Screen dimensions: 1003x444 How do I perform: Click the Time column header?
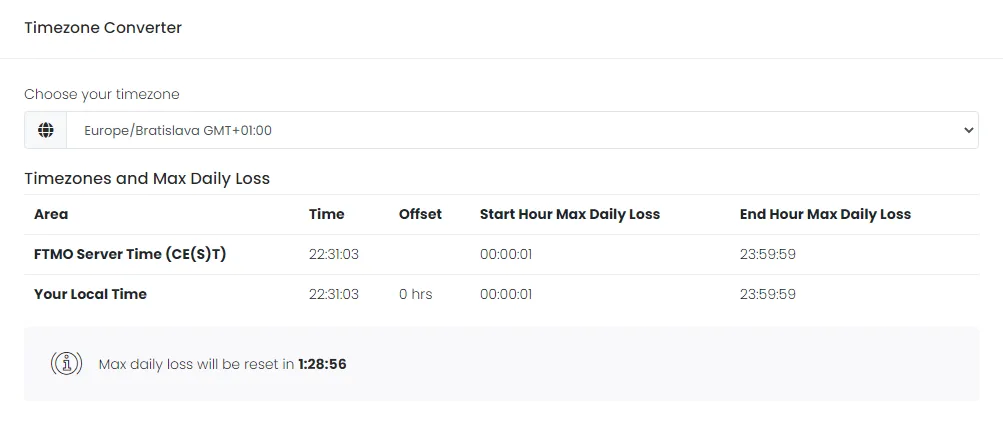click(327, 214)
